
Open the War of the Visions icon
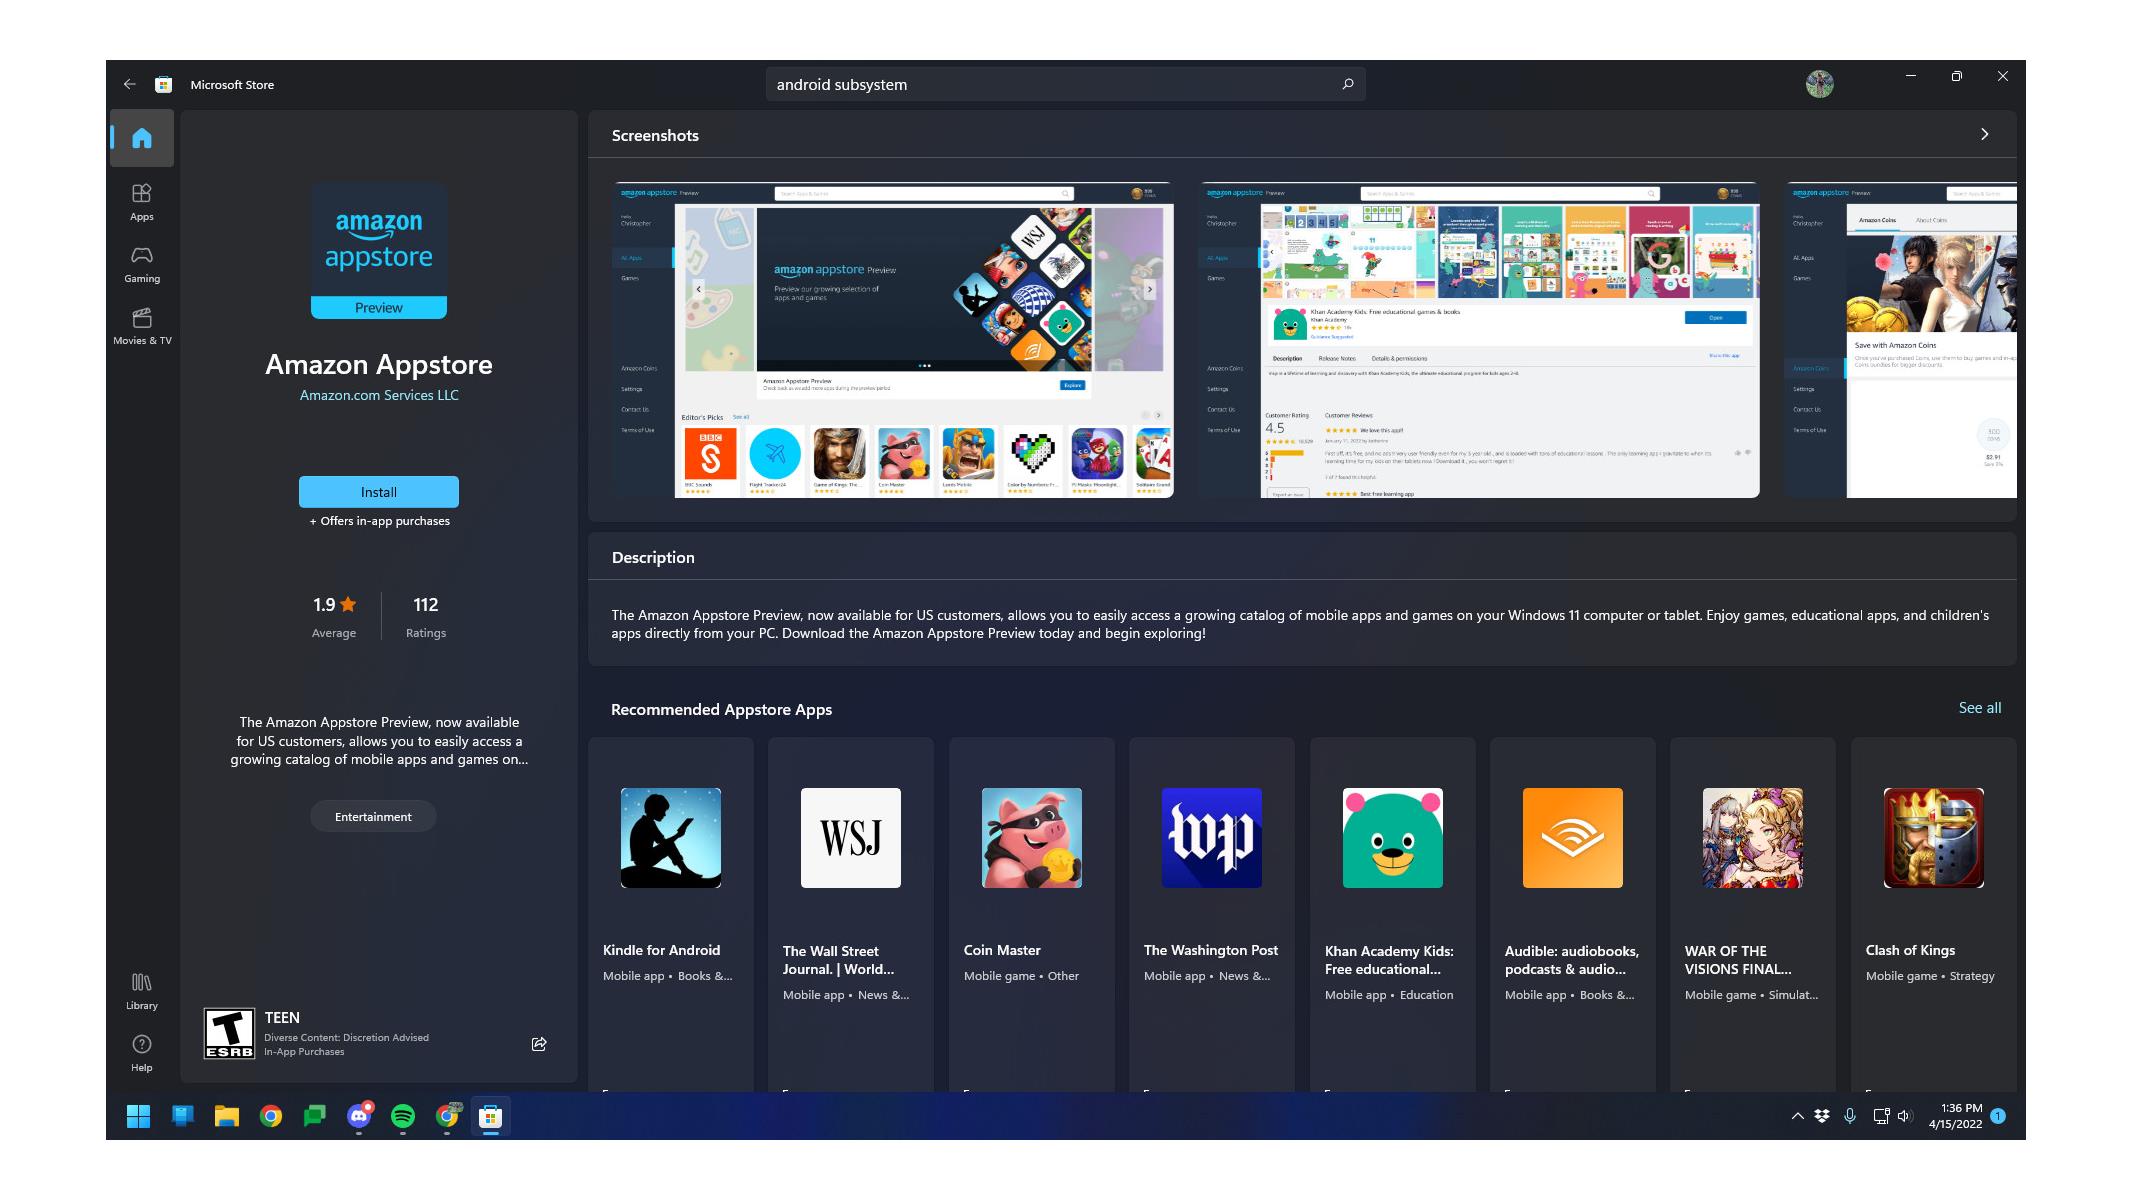pos(1753,838)
